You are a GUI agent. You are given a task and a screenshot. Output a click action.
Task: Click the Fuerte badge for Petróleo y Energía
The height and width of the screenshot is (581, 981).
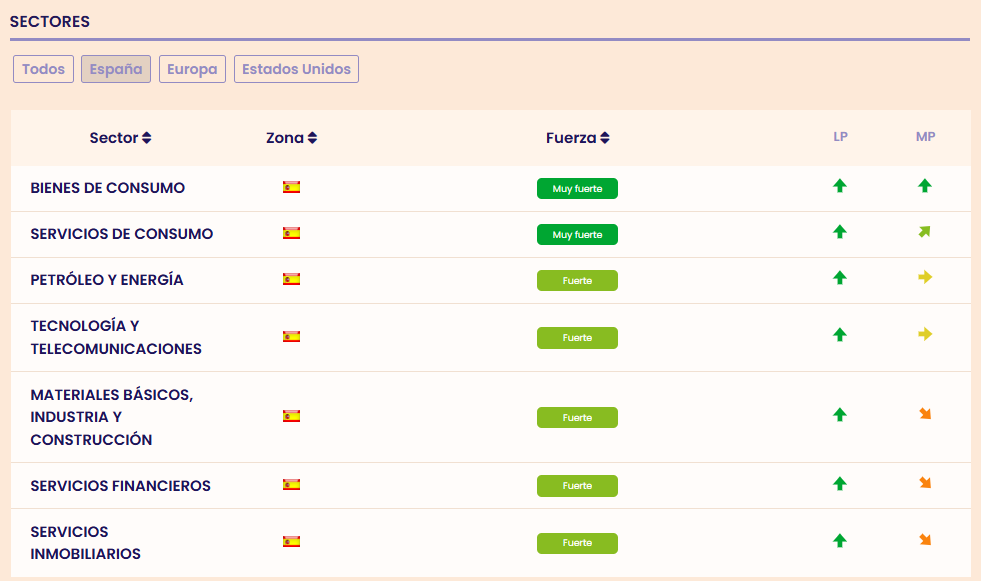(x=577, y=281)
